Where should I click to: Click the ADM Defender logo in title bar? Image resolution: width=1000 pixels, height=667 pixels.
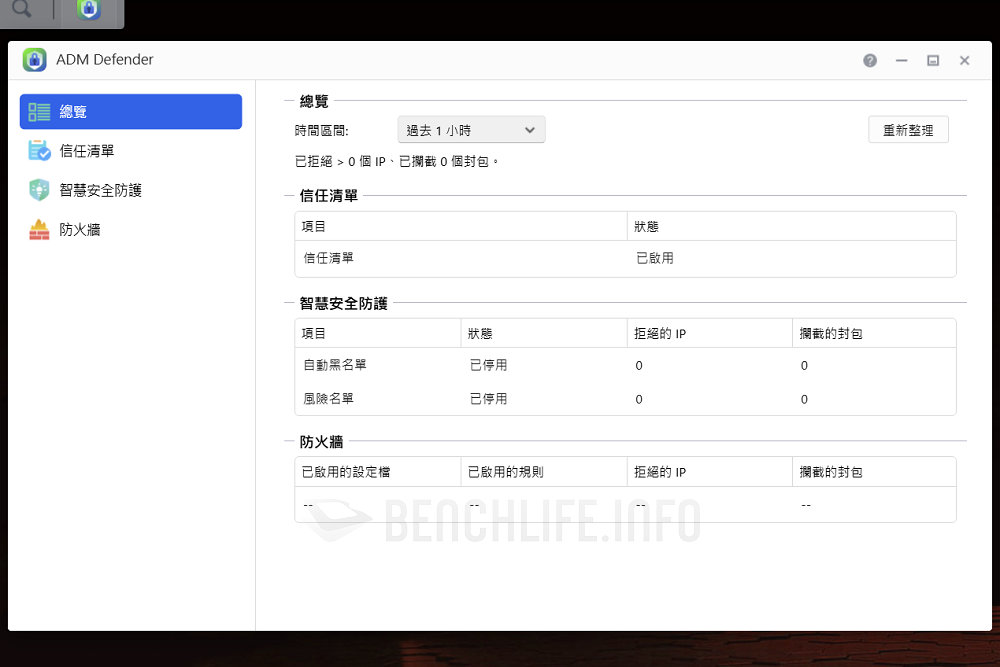pos(35,60)
